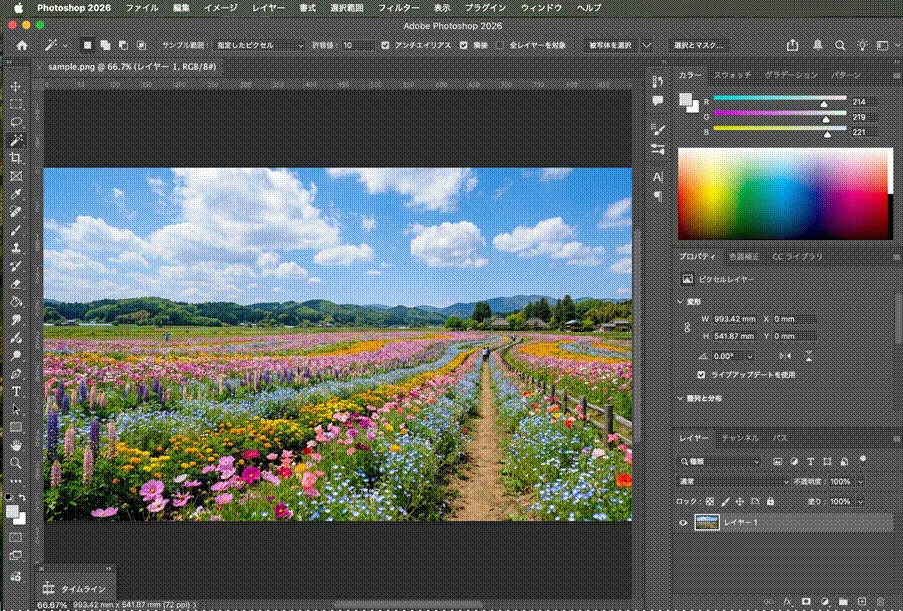Screen dimensions: 903x611
Task: Toggle the アンチエイリアス checkbox in options bar
Action: (x=384, y=44)
